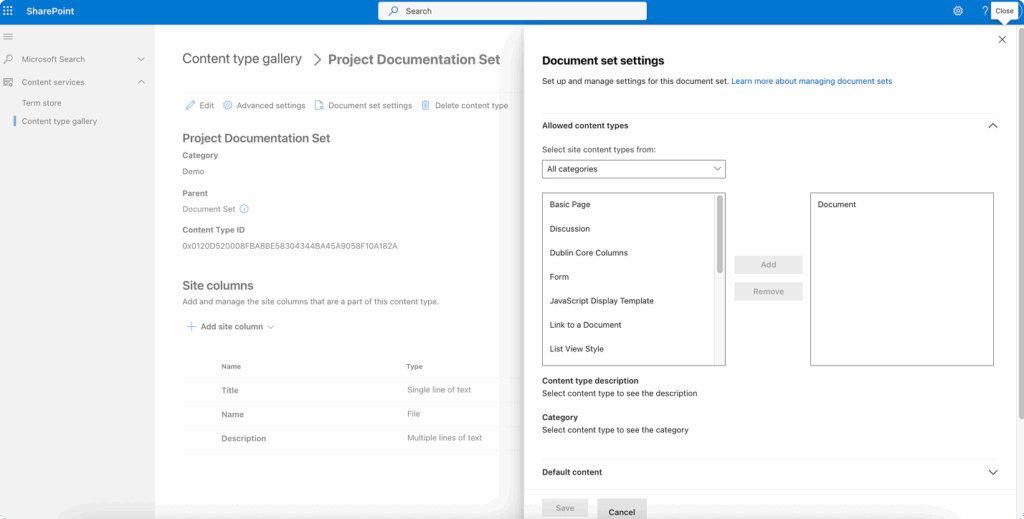Click the content types list scrollbar
The height and width of the screenshot is (519, 1024).
(720, 234)
